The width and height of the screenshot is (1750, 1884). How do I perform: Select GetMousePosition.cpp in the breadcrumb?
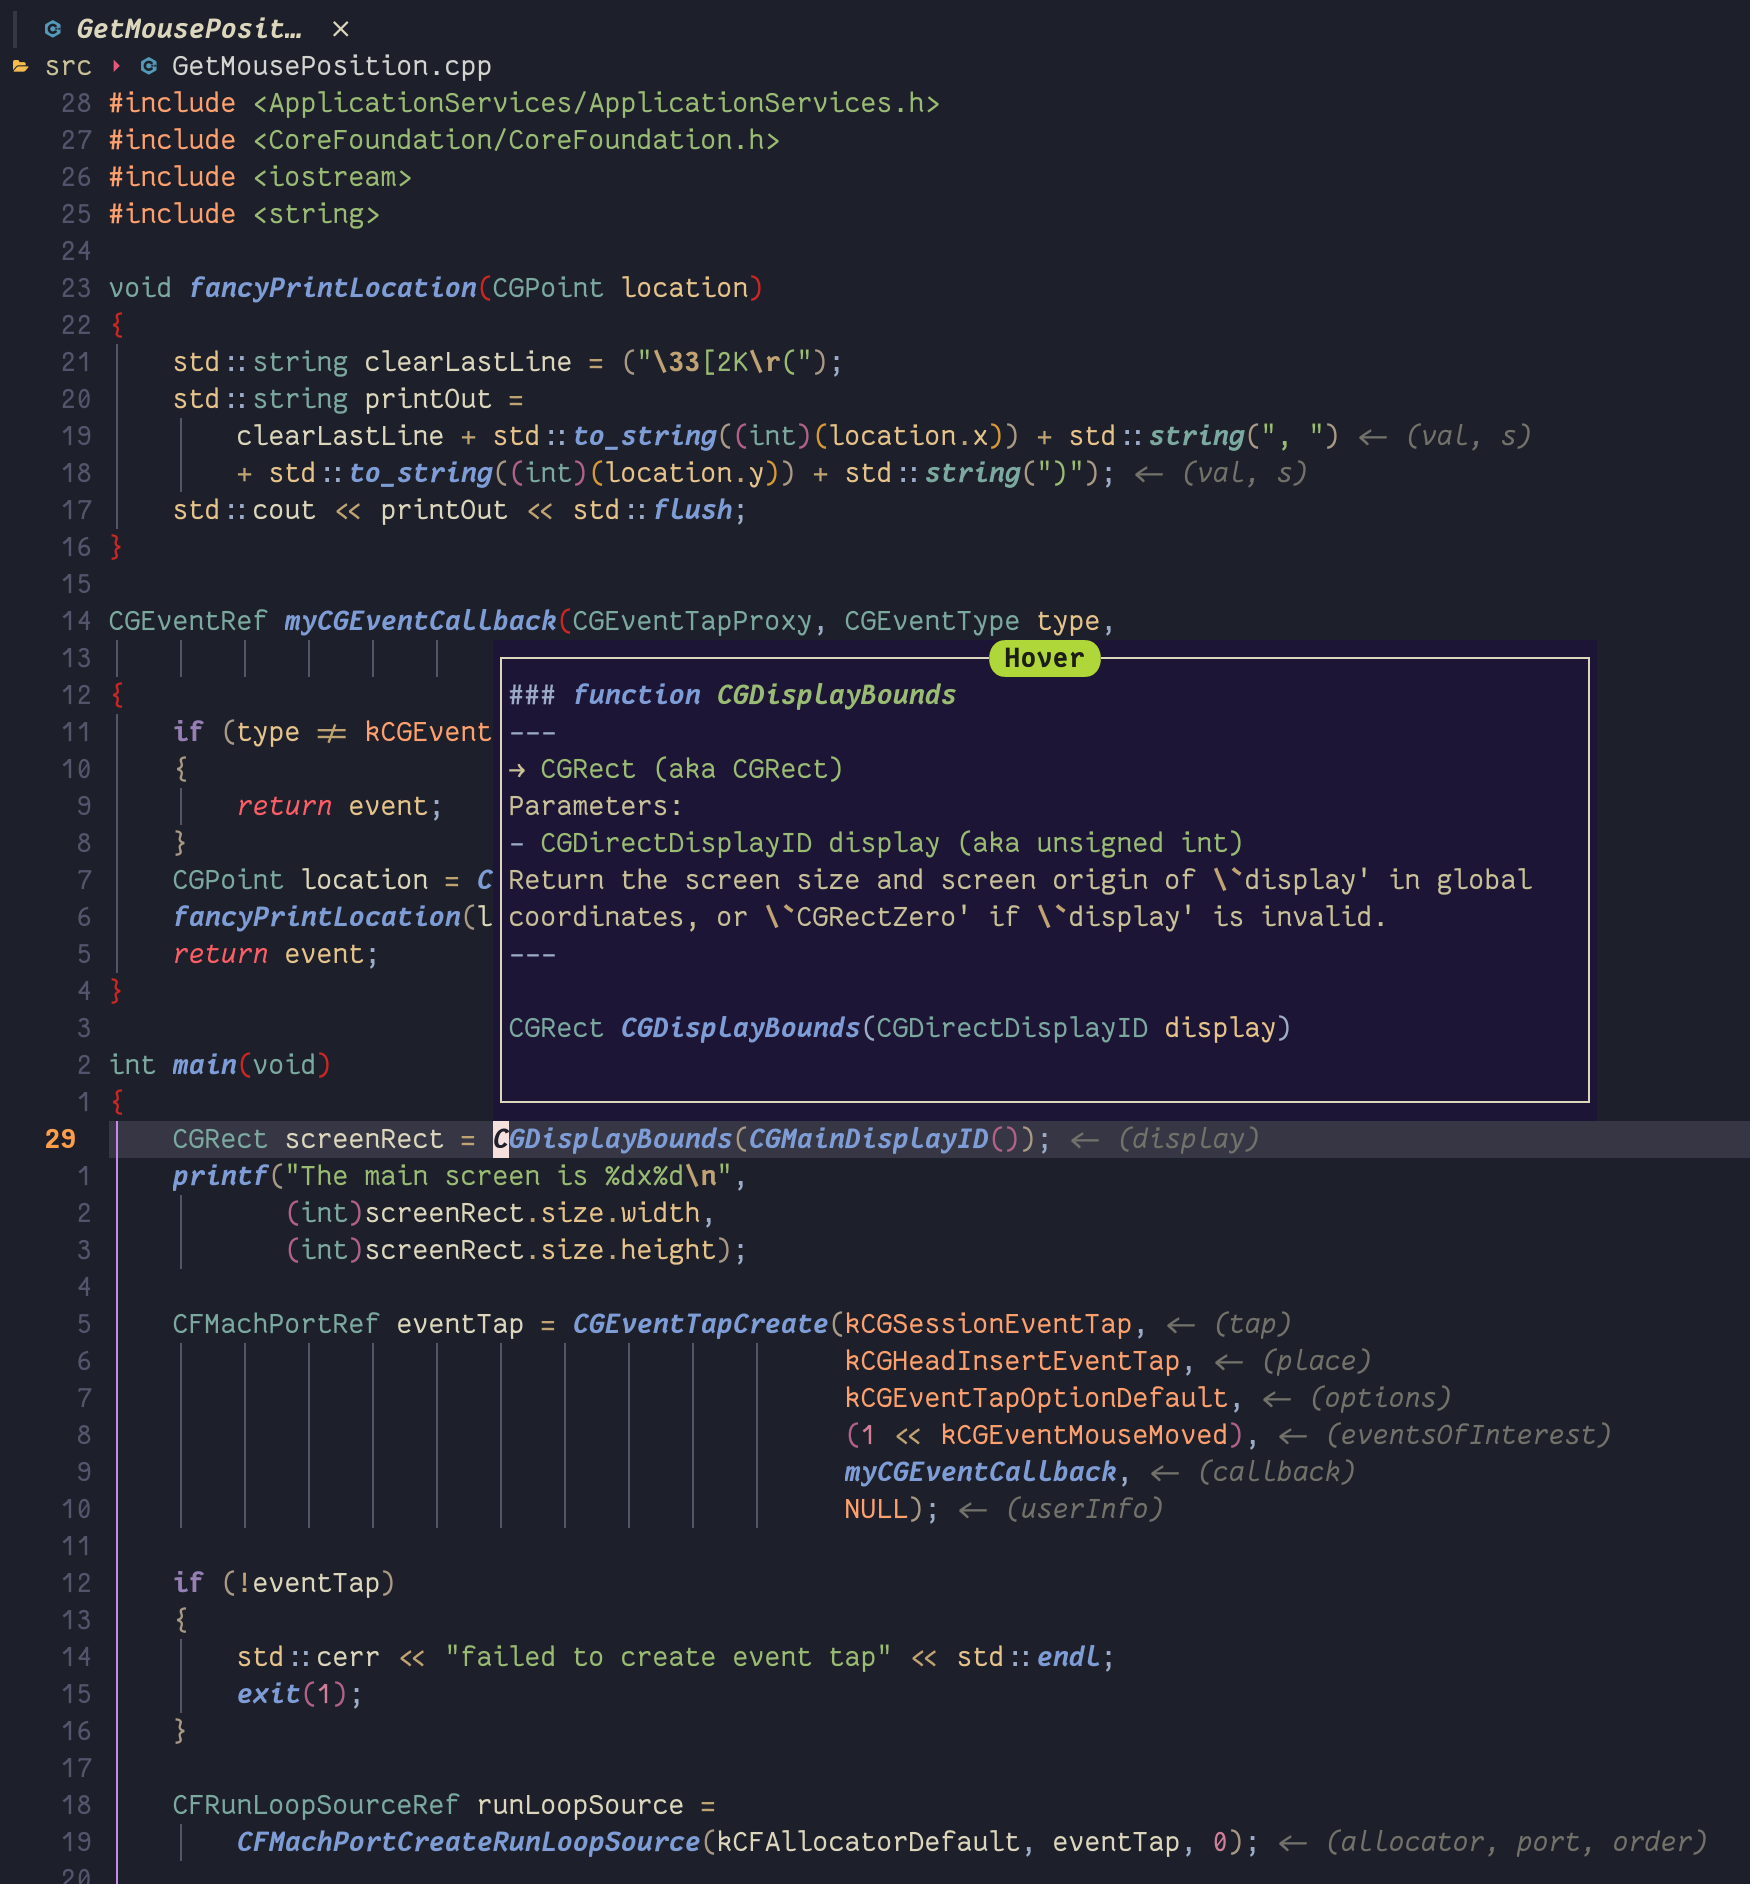point(330,66)
